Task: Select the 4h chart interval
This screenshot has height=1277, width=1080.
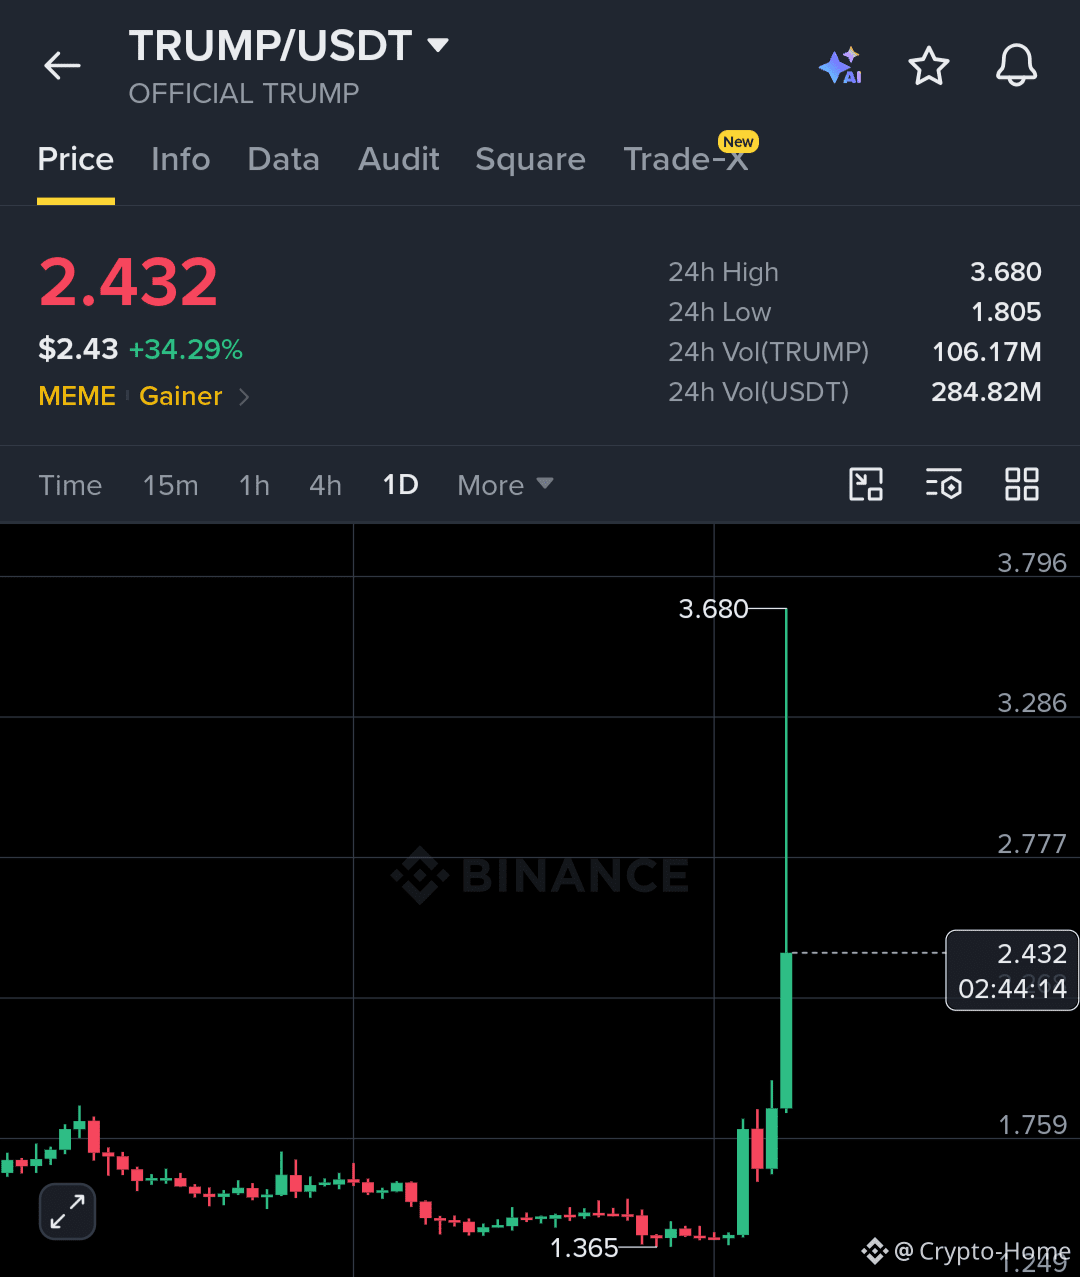Action: 325,485
